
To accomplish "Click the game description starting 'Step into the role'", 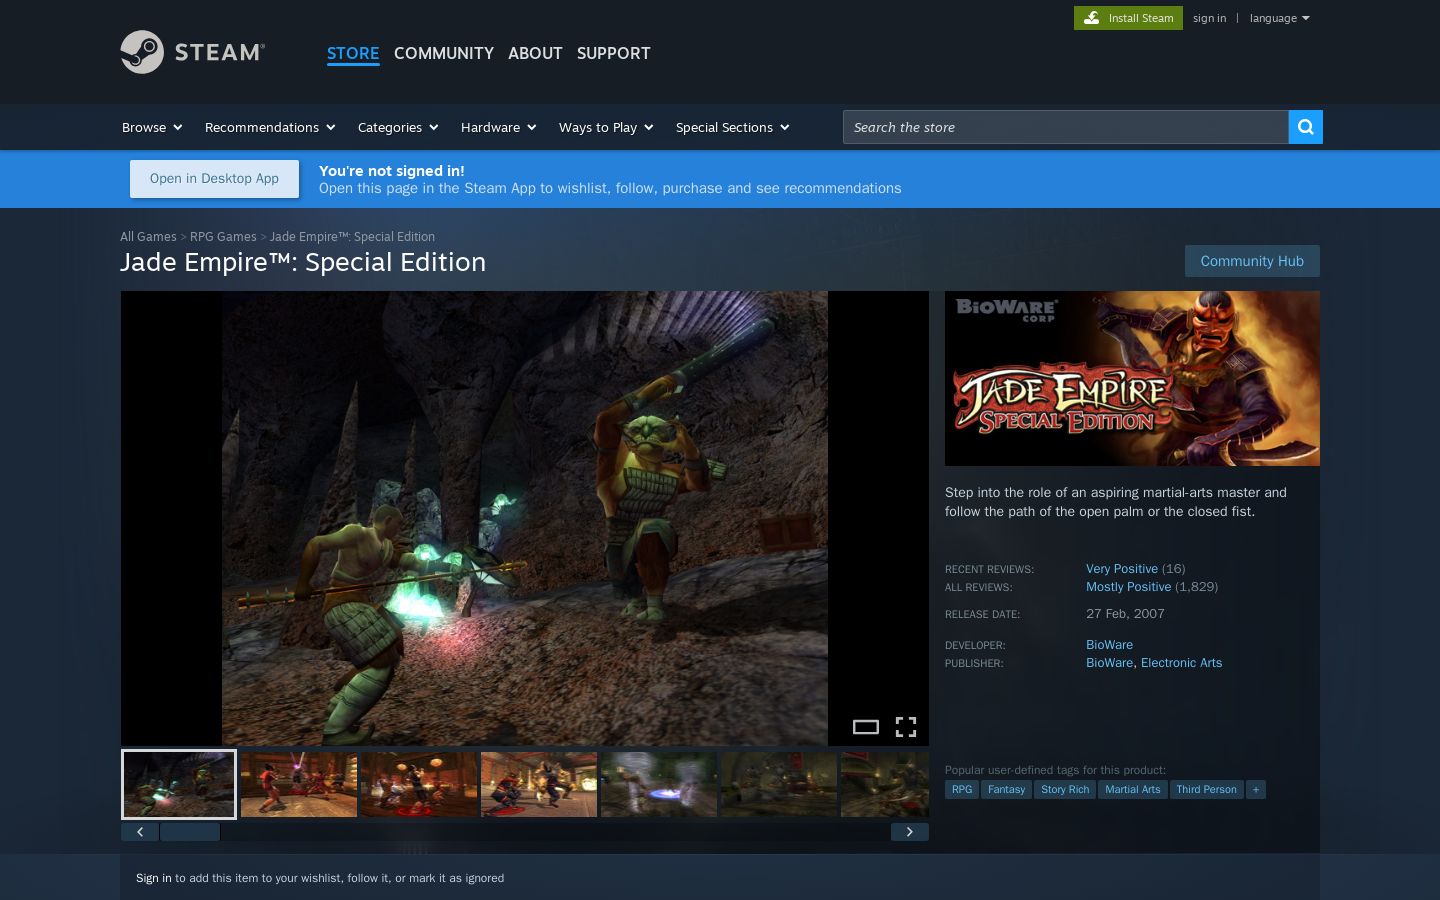I will pyautogui.click(x=1116, y=502).
